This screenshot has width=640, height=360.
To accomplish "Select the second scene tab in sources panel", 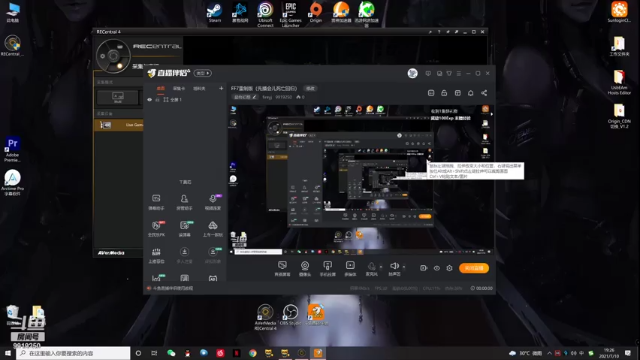I will (x=179, y=88).
